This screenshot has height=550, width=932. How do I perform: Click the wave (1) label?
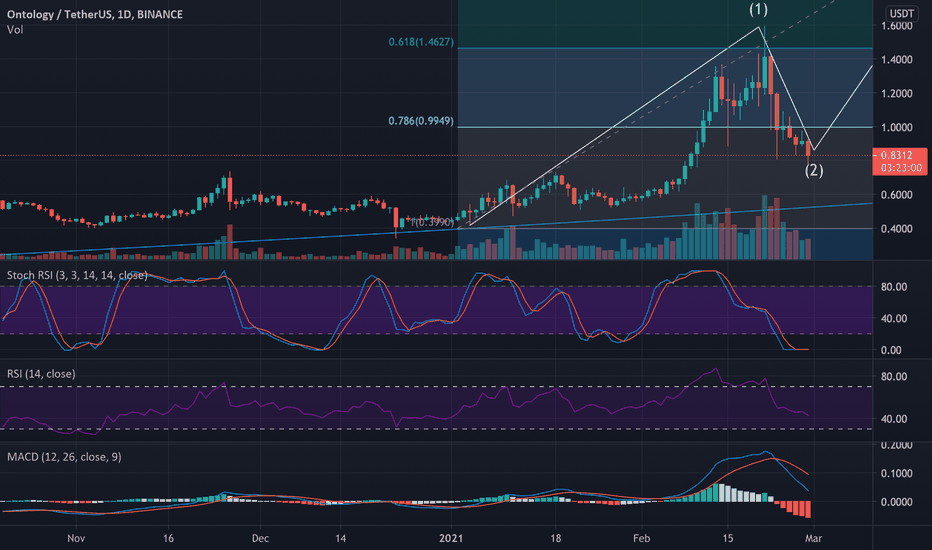pos(758,9)
